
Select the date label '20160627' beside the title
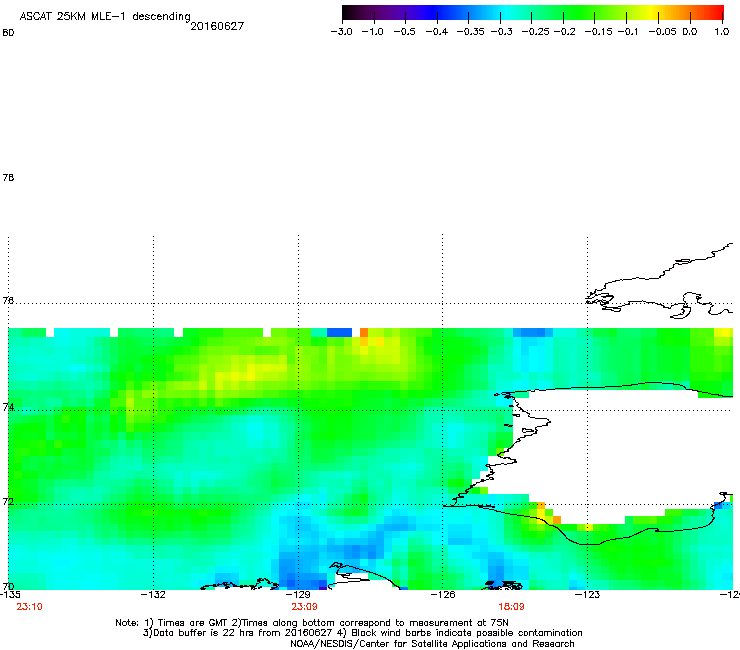(217, 26)
